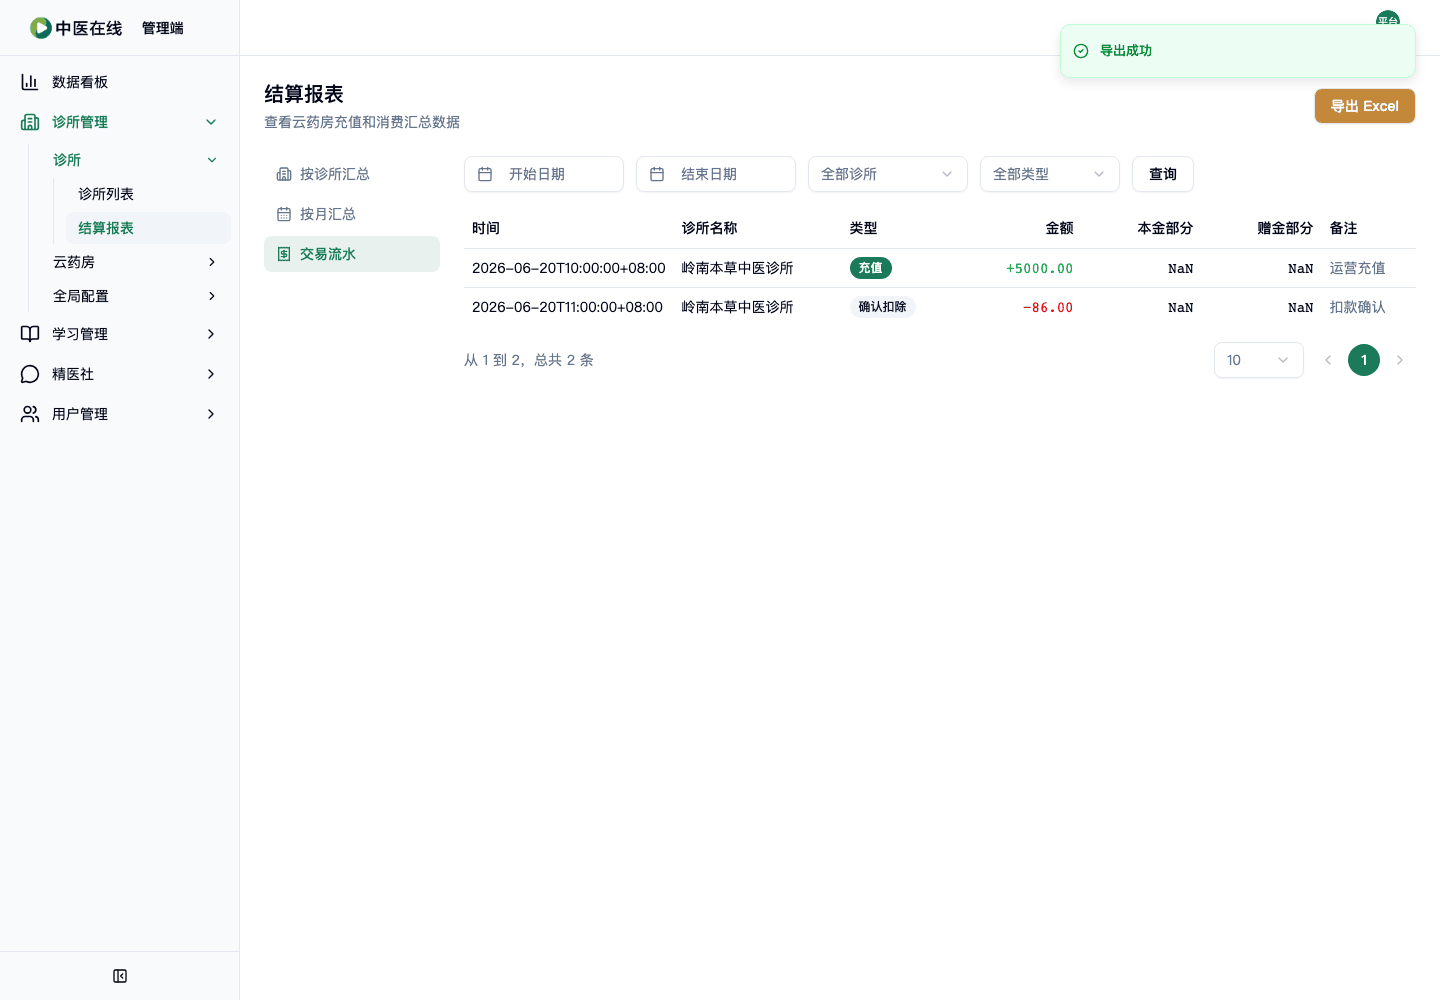Click the 导出成功 success check icon
The image size is (1440, 1000).
coord(1081,51)
